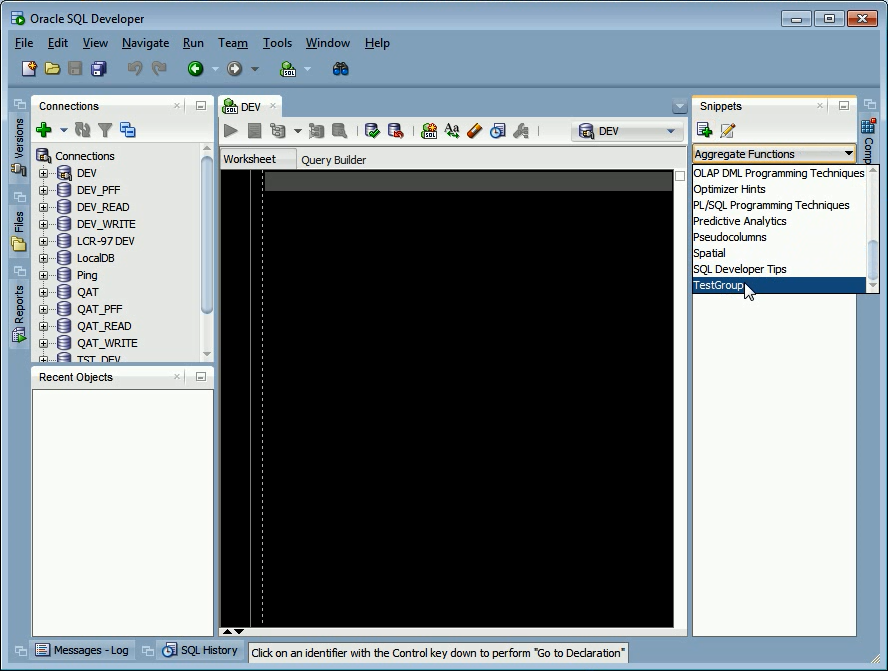Open the Messages - Log panel

click(x=83, y=650)
